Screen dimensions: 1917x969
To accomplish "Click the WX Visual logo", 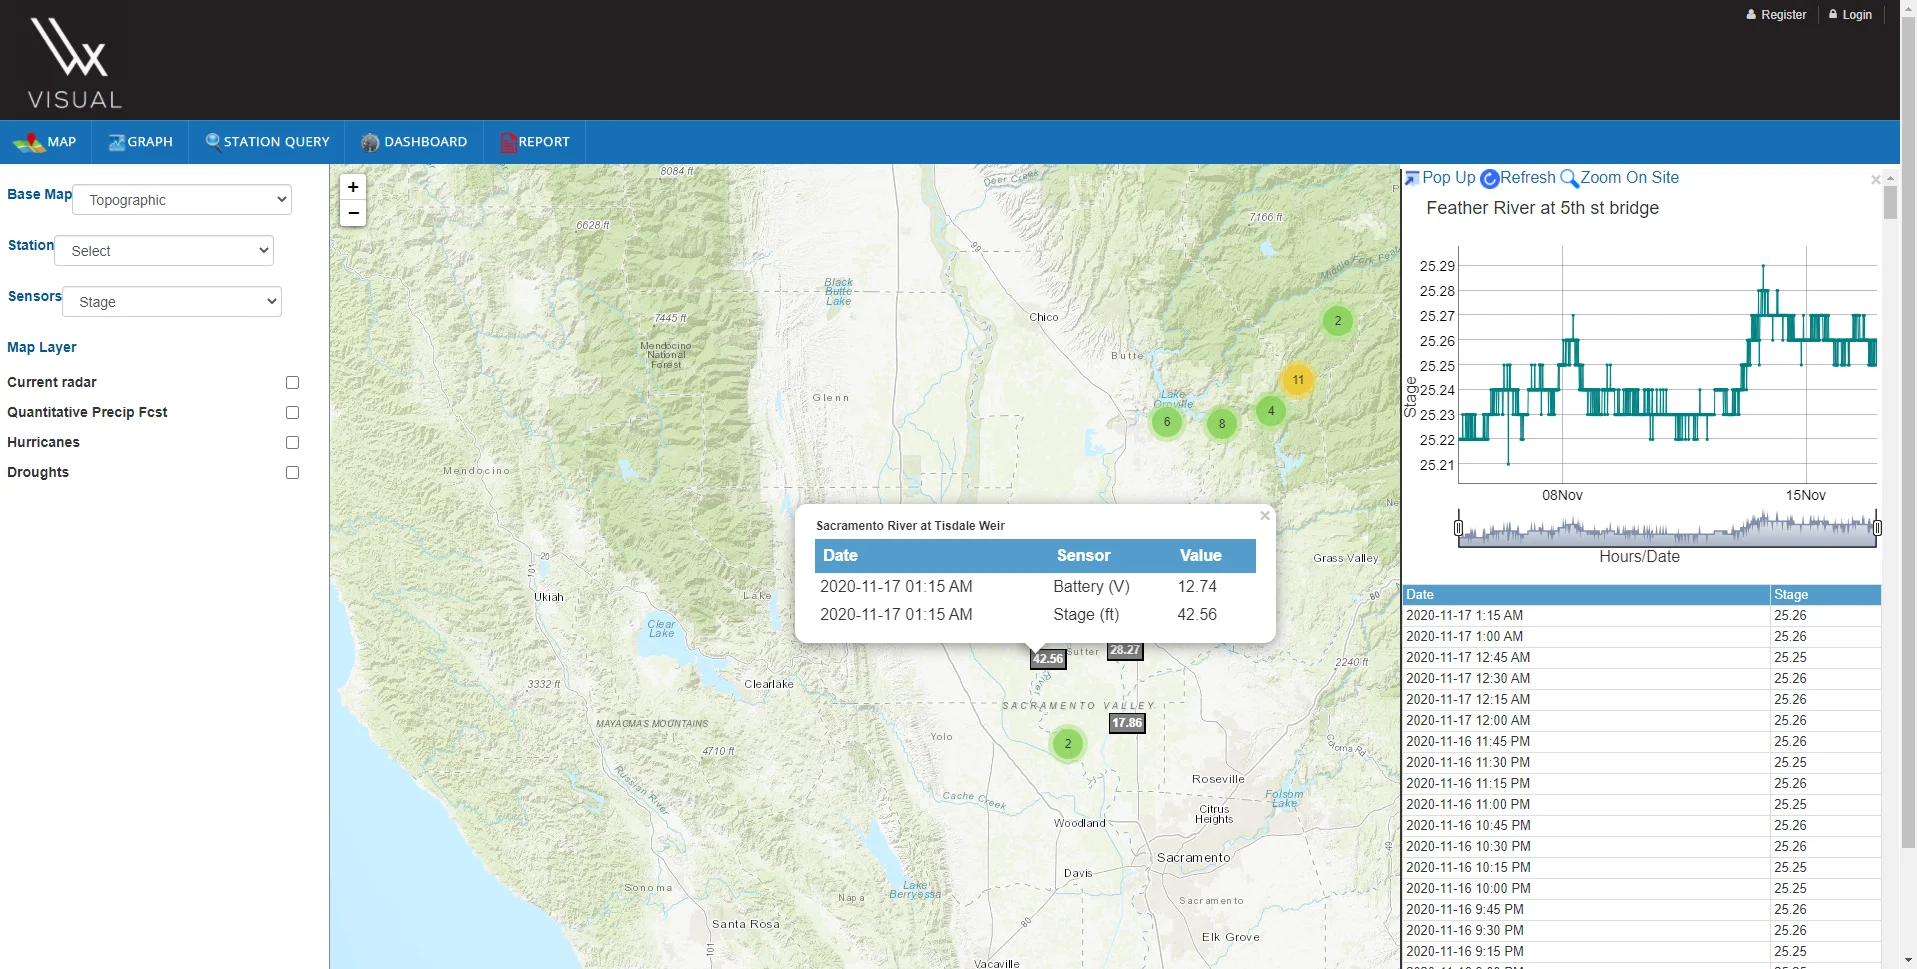I will pyautogui.click(x=75, y=63).
